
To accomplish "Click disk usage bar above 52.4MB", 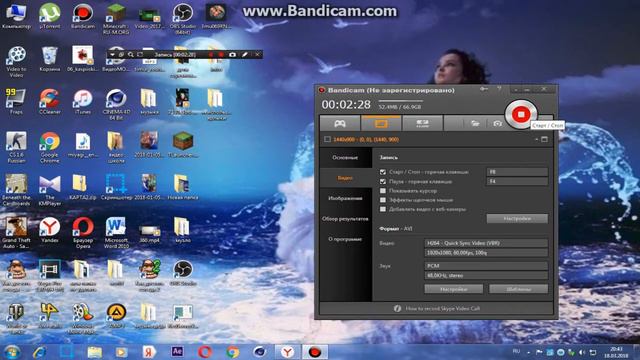I will [401, 101].
